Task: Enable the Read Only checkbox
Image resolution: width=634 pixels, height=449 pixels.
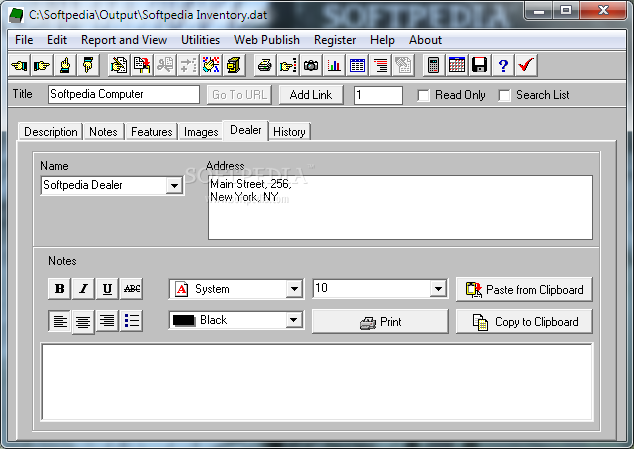Action: pos(423,95)
